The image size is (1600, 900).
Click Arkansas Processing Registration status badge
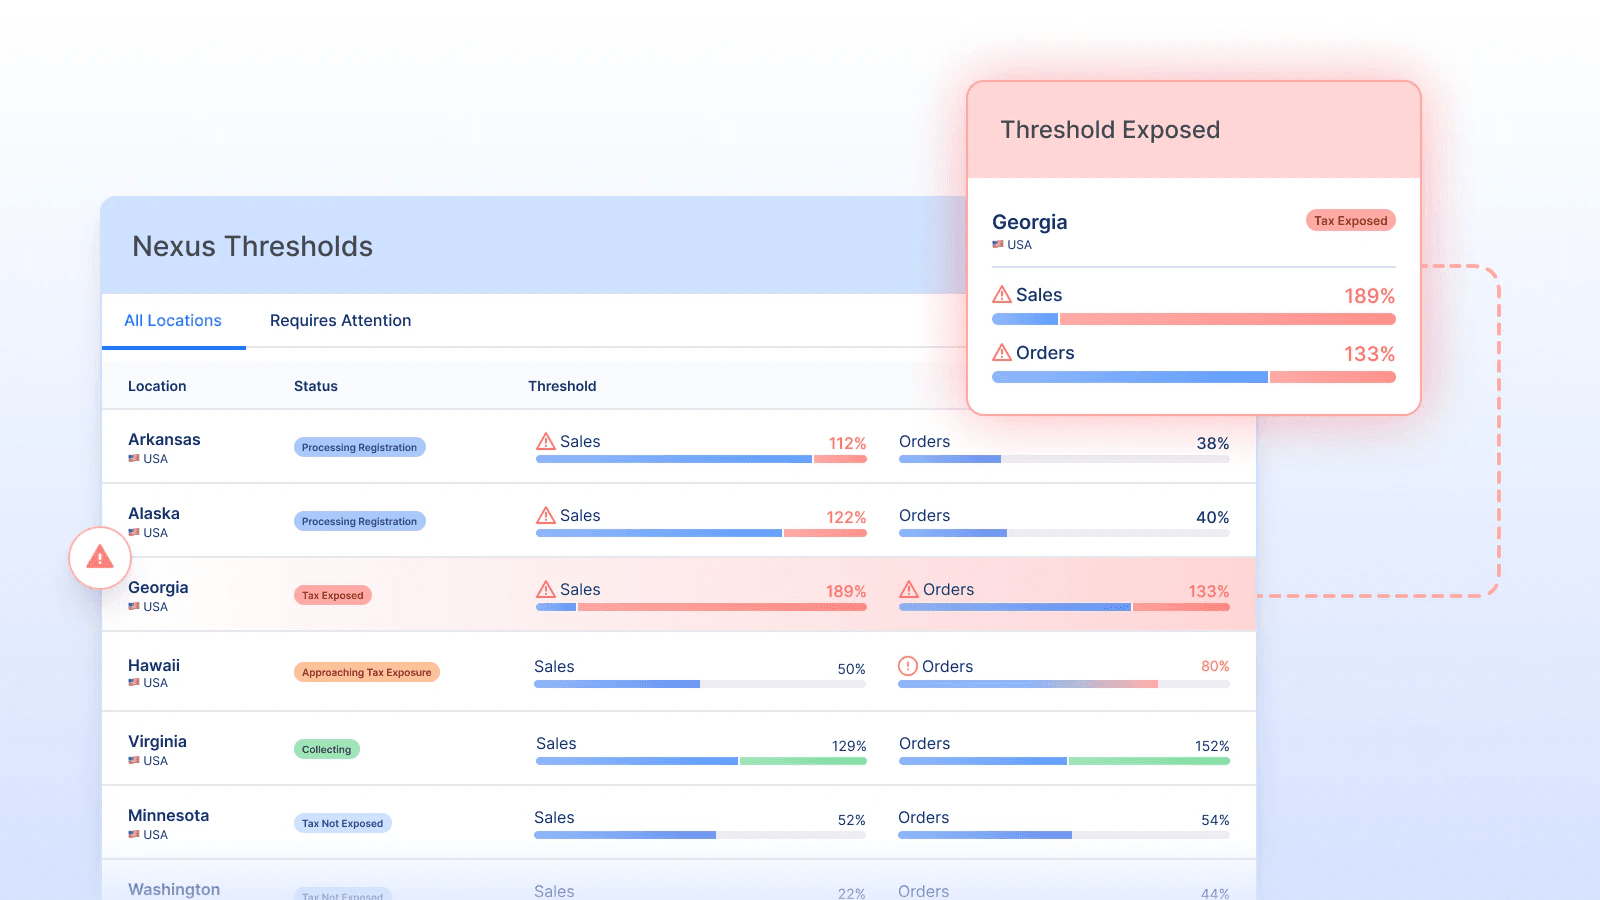coord(359,447)
